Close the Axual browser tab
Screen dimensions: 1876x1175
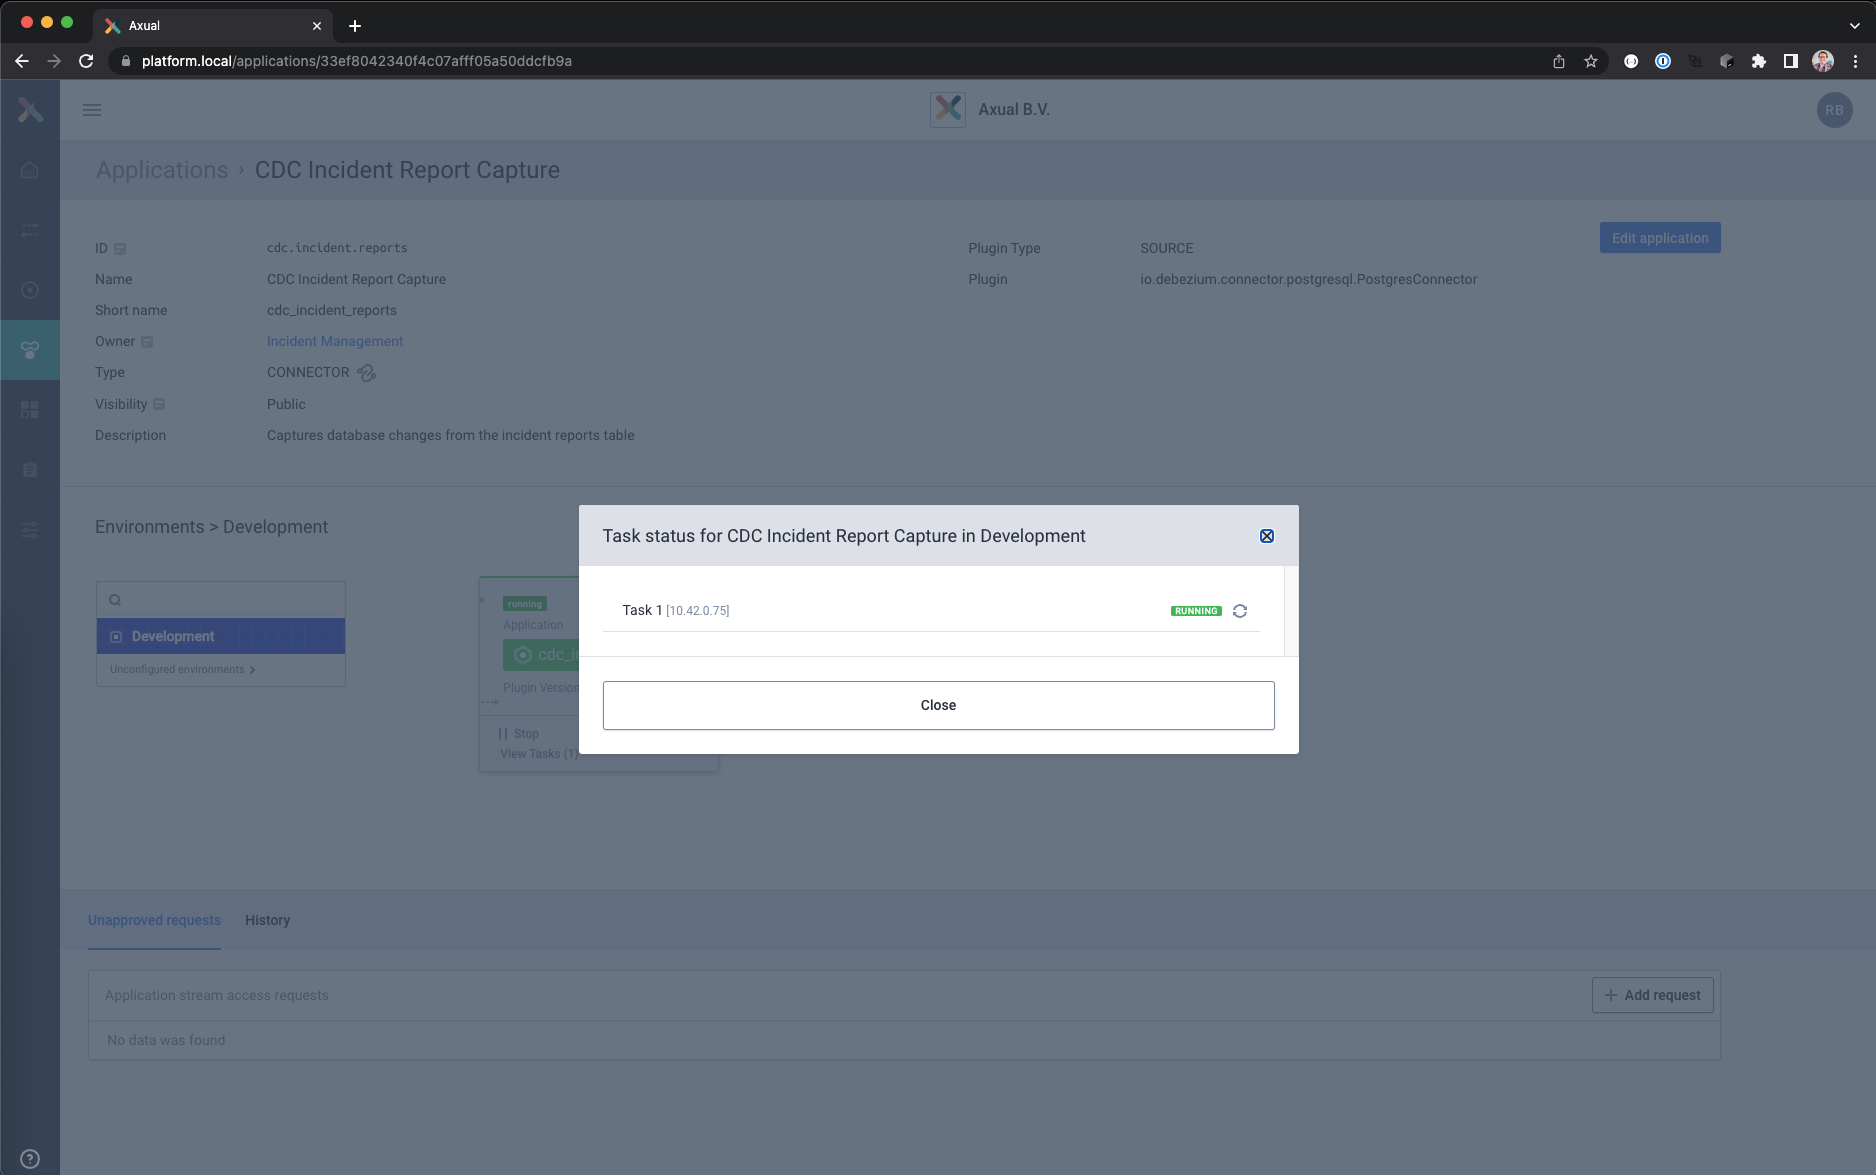click(x=317, y=26)
